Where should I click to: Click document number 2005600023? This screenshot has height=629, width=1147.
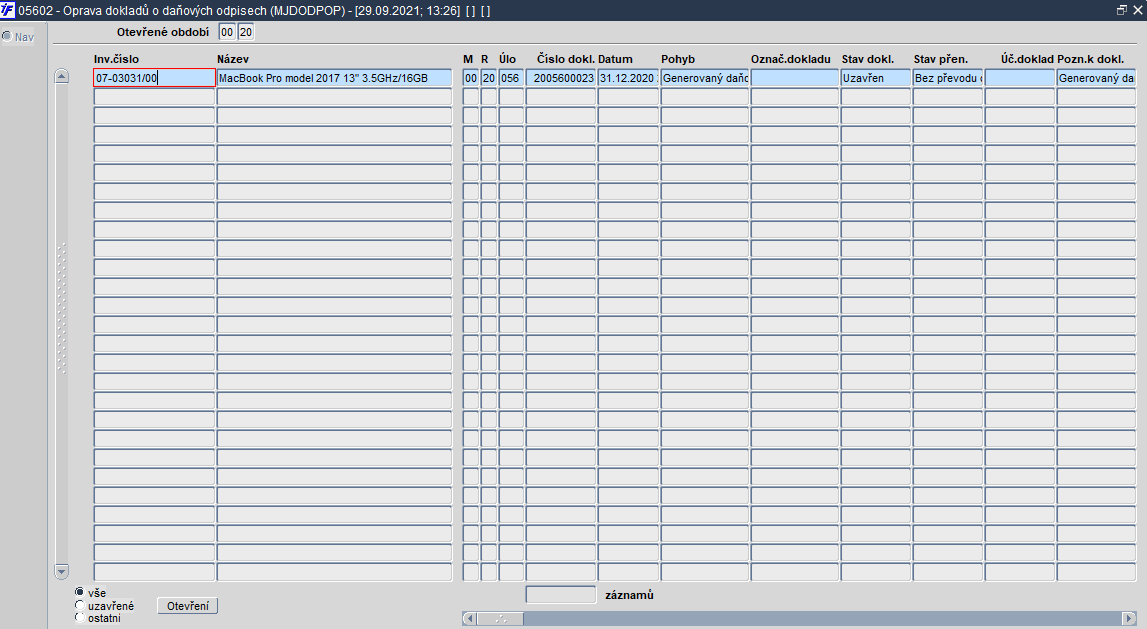[561, 78]
